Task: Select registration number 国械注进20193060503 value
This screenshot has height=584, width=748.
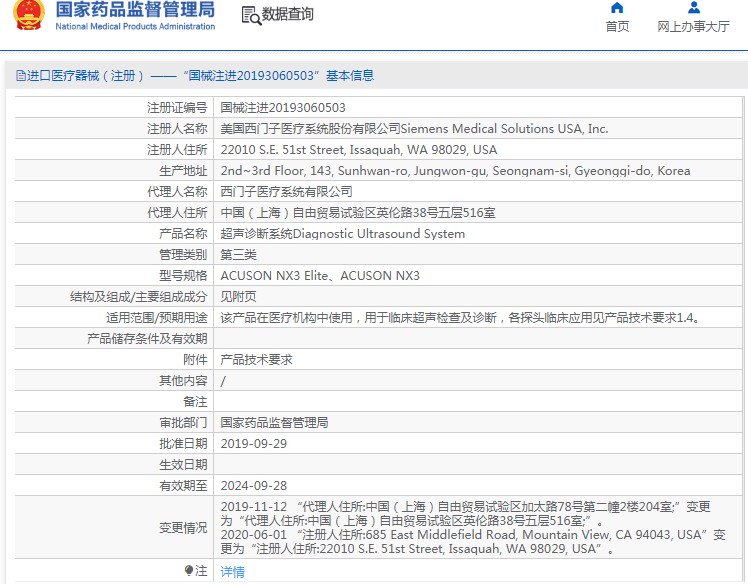Action: (283, 107)
